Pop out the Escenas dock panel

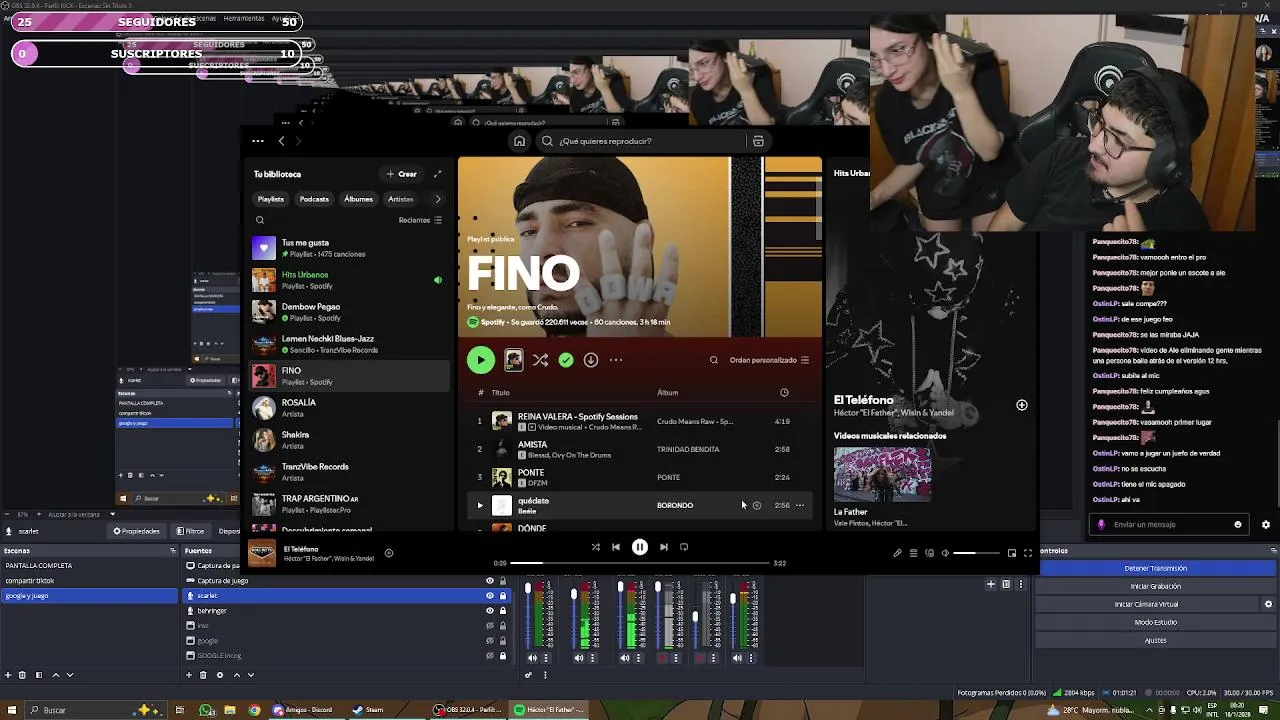(172, 551)
